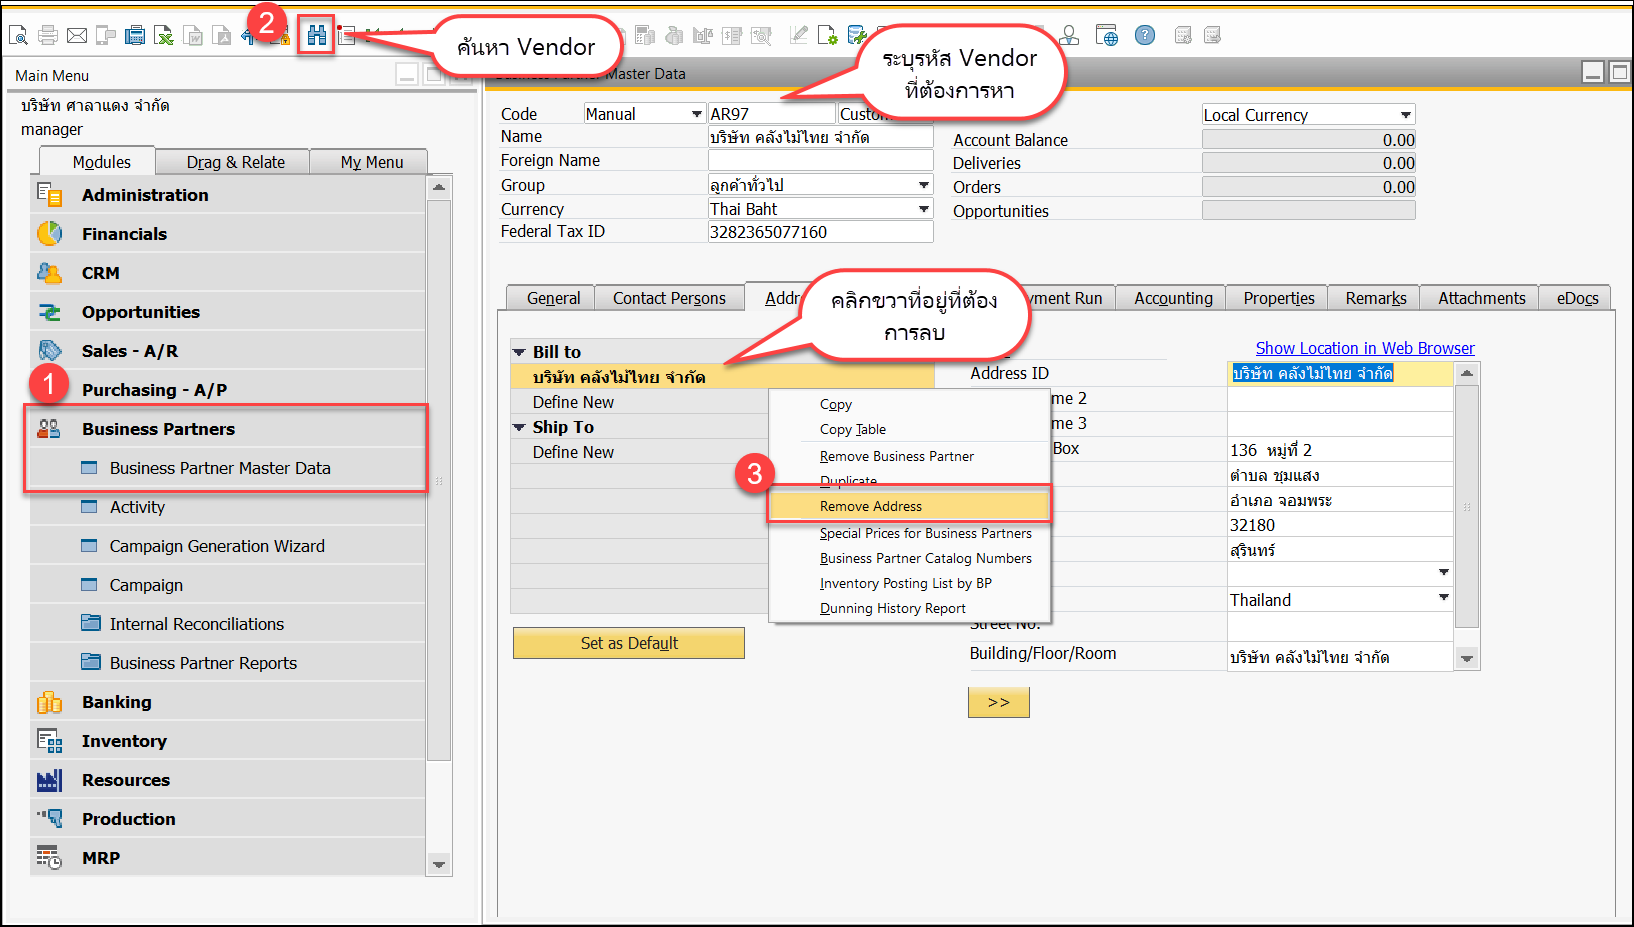Export to PDF toolbar icon
The width and height of the screenshot is (1634, 927).
pos(222,35)
